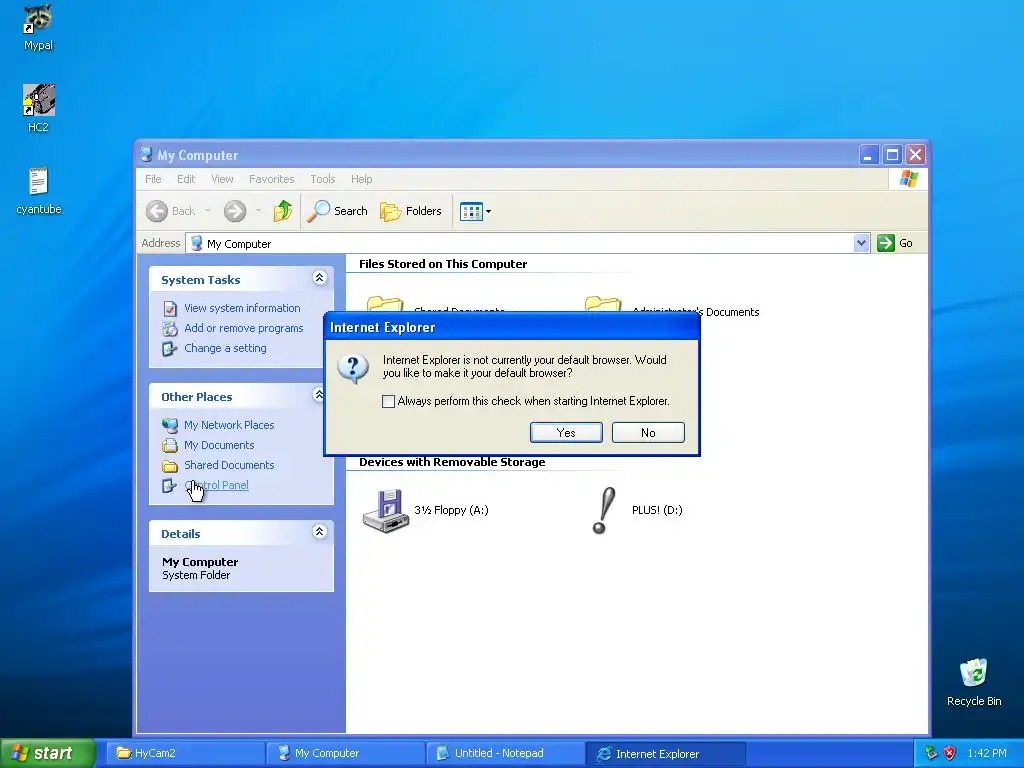Collapse the System Tasks panel

tap(319, 278)
